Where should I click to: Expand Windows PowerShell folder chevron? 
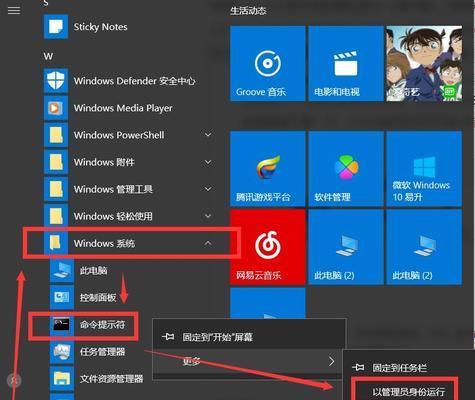coord(208,135)
